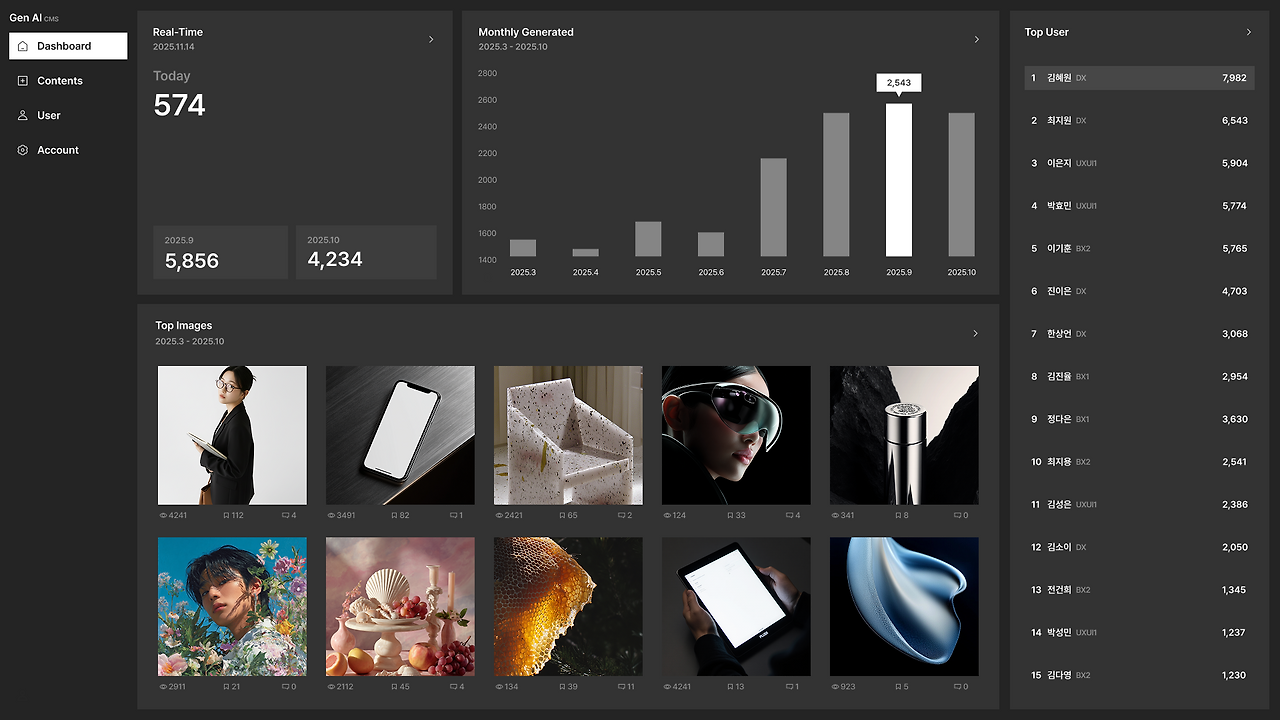The image size is (1280, 720).
Task: Select user row 김소이 with 2,050
Action: tap(1139, 547)
